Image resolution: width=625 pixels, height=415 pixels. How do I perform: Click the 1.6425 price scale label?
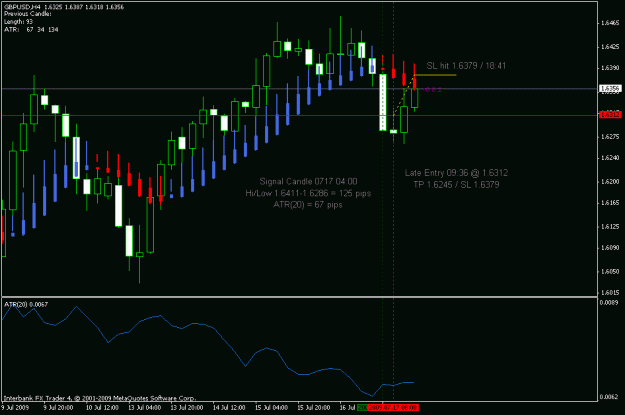610,47
